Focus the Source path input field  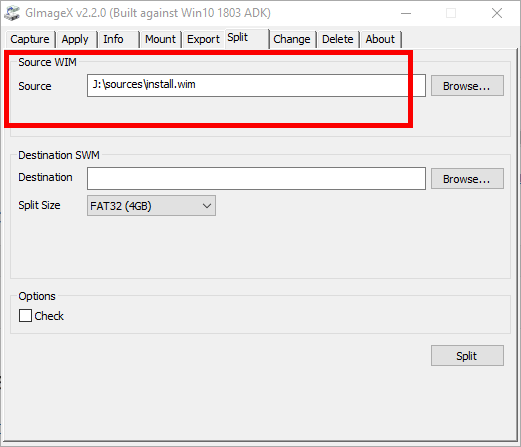(256, 86)
